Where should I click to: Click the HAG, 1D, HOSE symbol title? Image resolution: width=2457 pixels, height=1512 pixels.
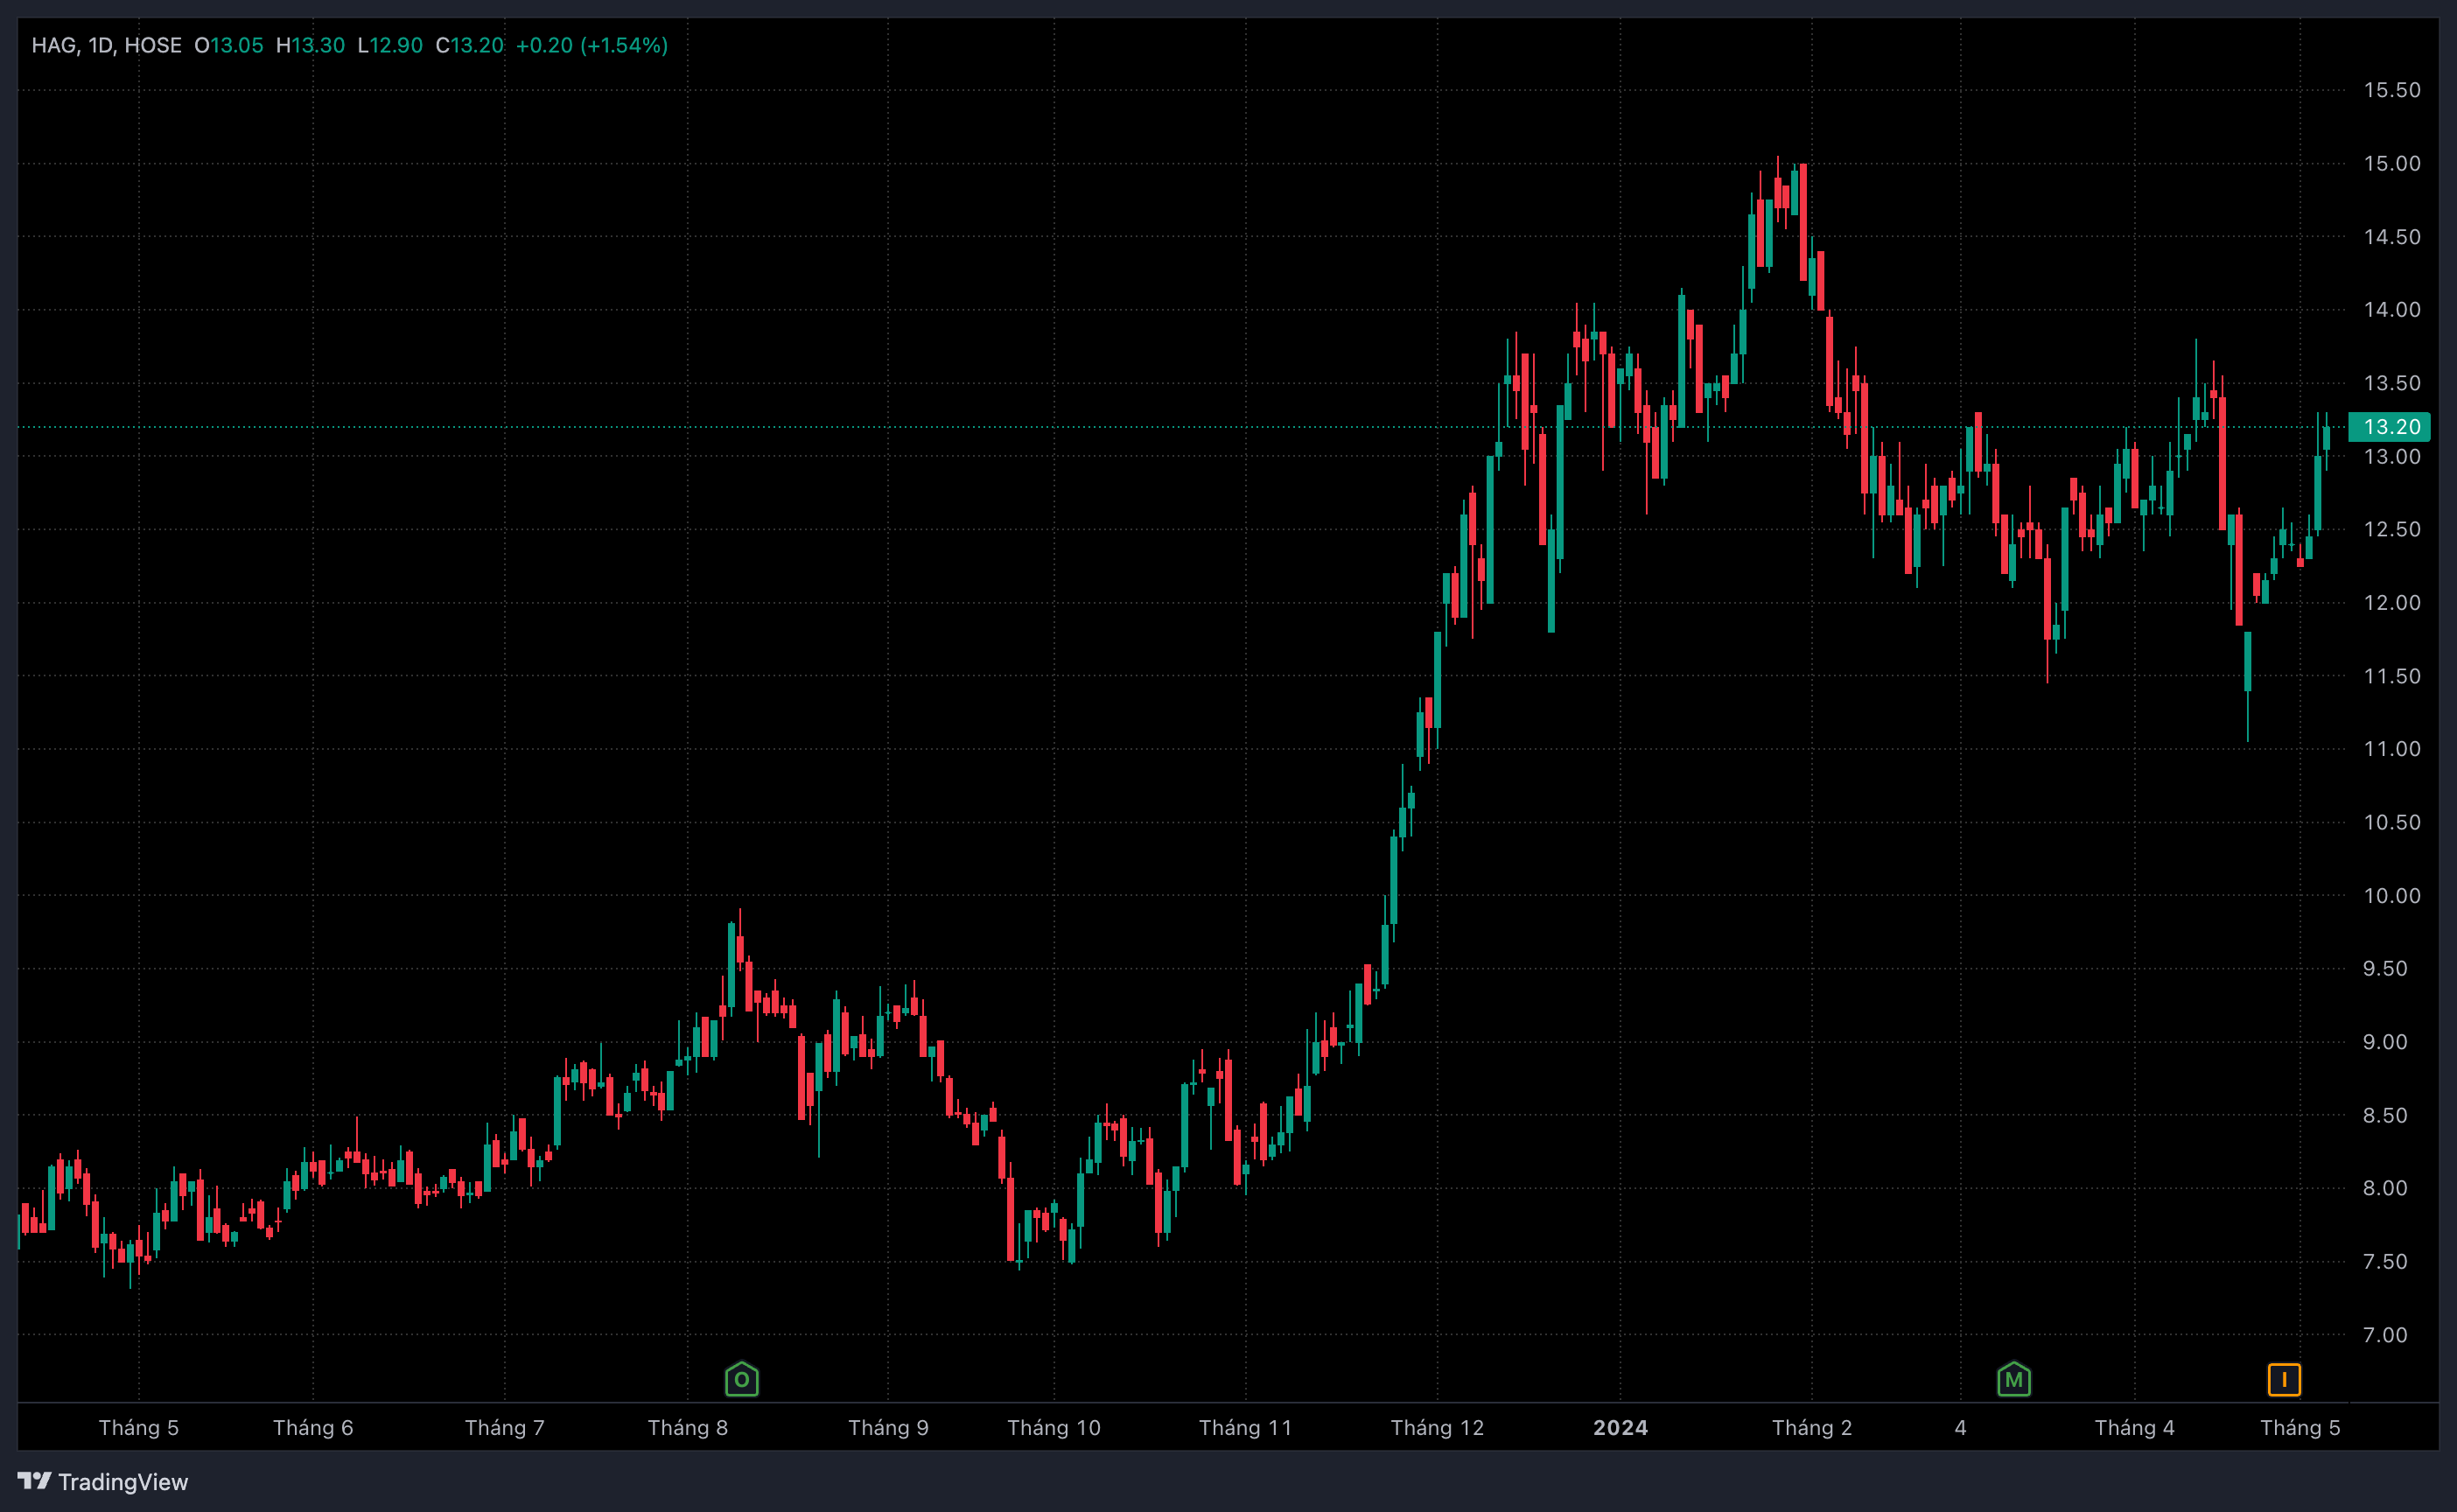click(x=107, y=45)
